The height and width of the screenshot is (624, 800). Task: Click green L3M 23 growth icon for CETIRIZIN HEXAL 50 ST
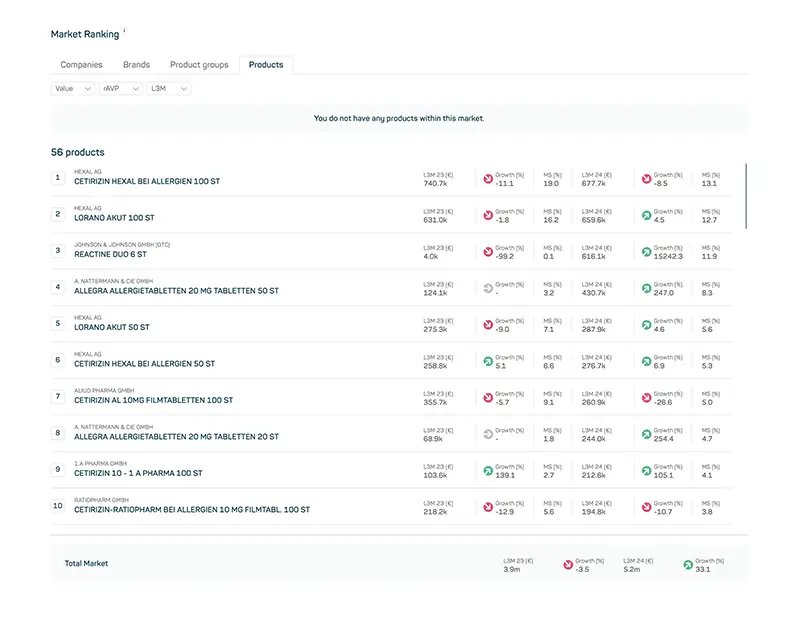click(488, 361)
